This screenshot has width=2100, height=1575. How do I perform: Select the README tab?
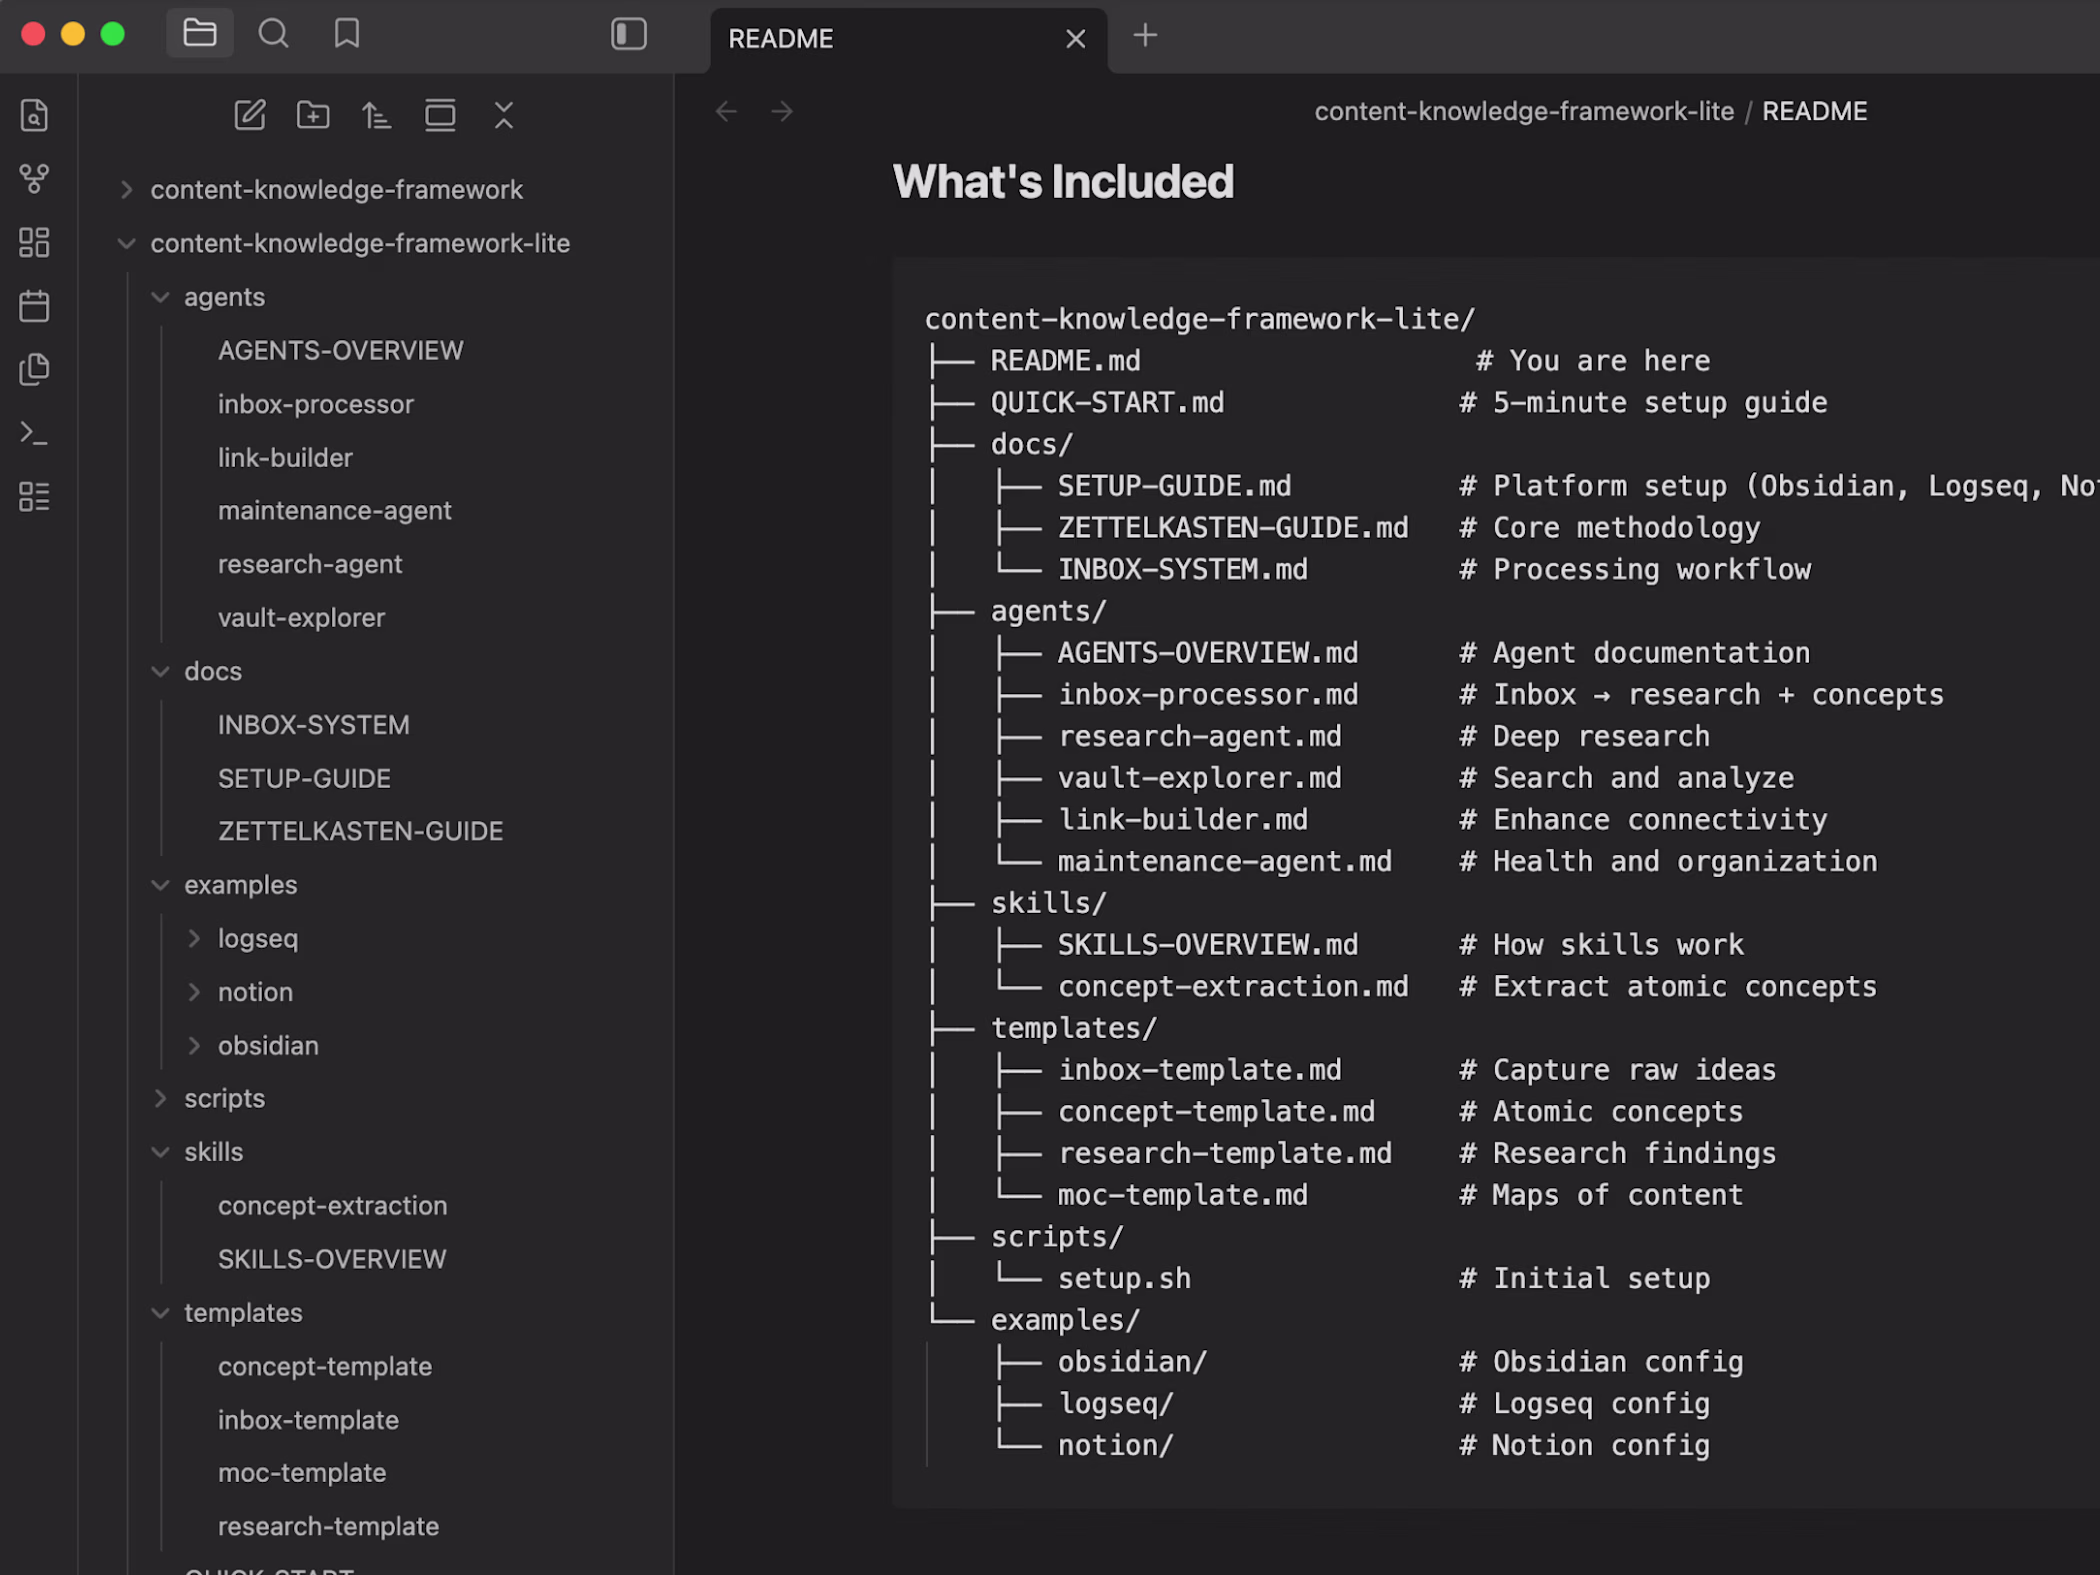[780, 39]
